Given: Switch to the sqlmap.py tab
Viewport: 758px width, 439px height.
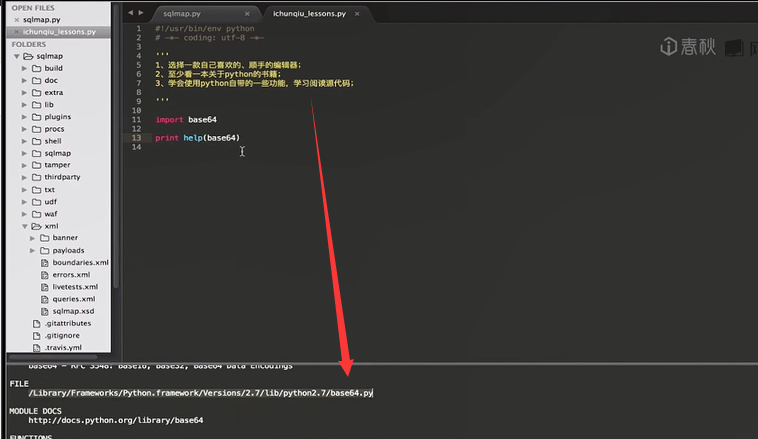Looking at the screenshot, I should point(182,14).
